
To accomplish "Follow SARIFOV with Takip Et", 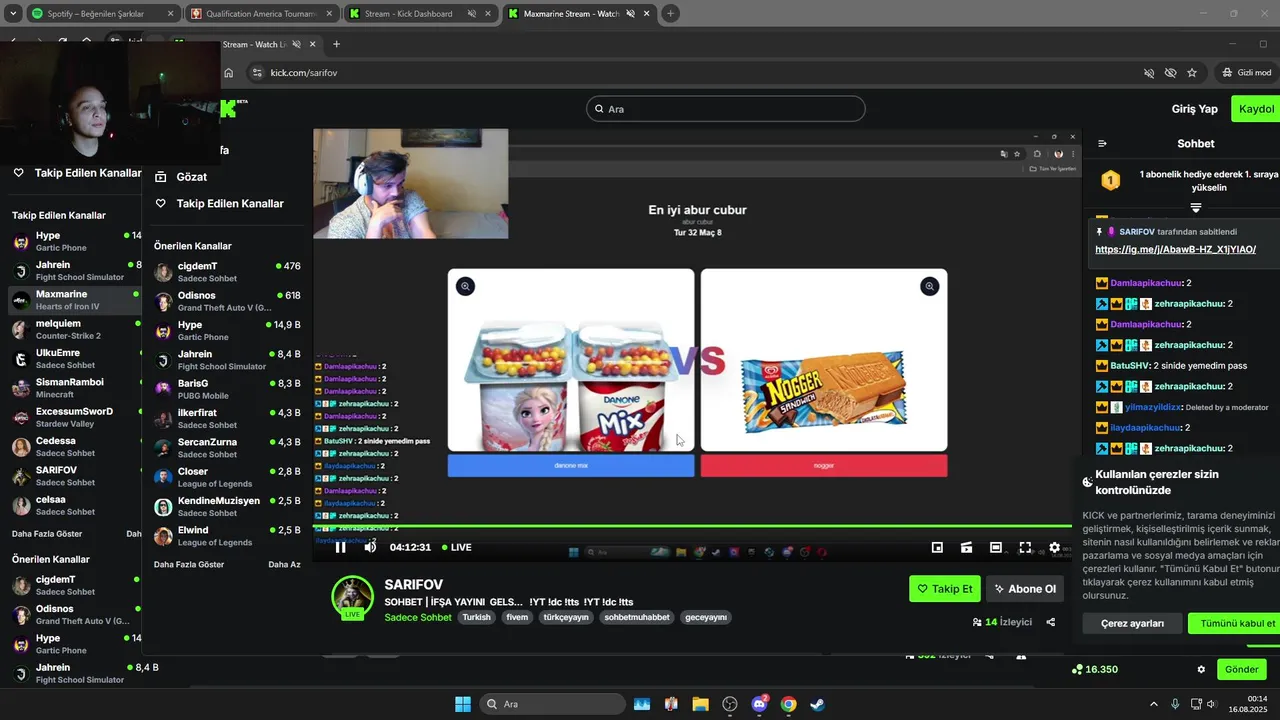I will [945, 589].
